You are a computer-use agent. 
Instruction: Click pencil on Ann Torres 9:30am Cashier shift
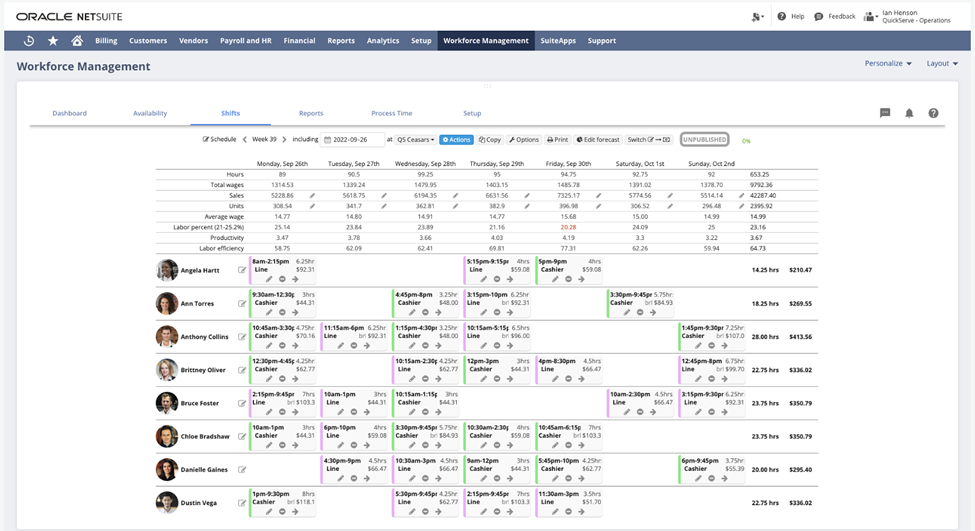point(268,312)
